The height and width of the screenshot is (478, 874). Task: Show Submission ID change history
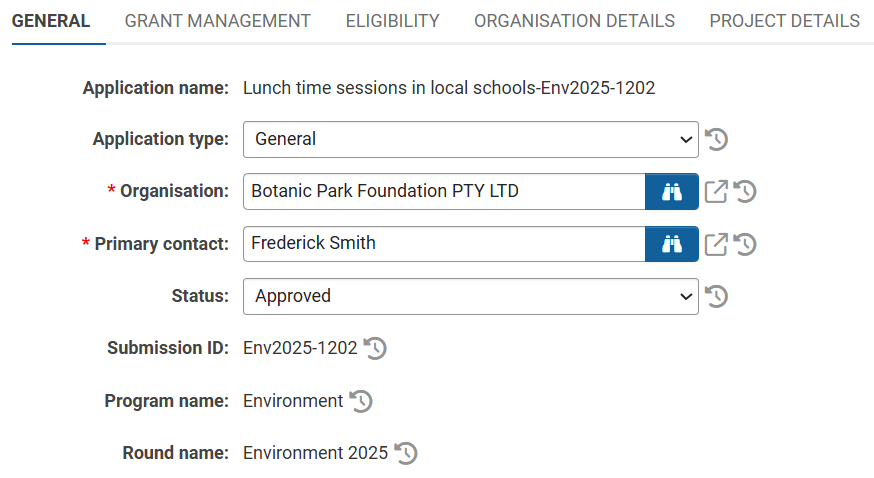tap(375, 348)
